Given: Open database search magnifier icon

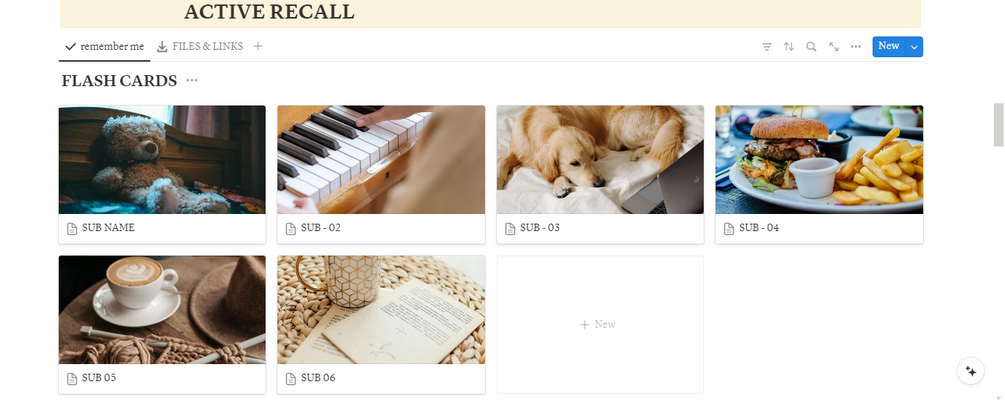Looking at the screenshot, I should 811,47.
